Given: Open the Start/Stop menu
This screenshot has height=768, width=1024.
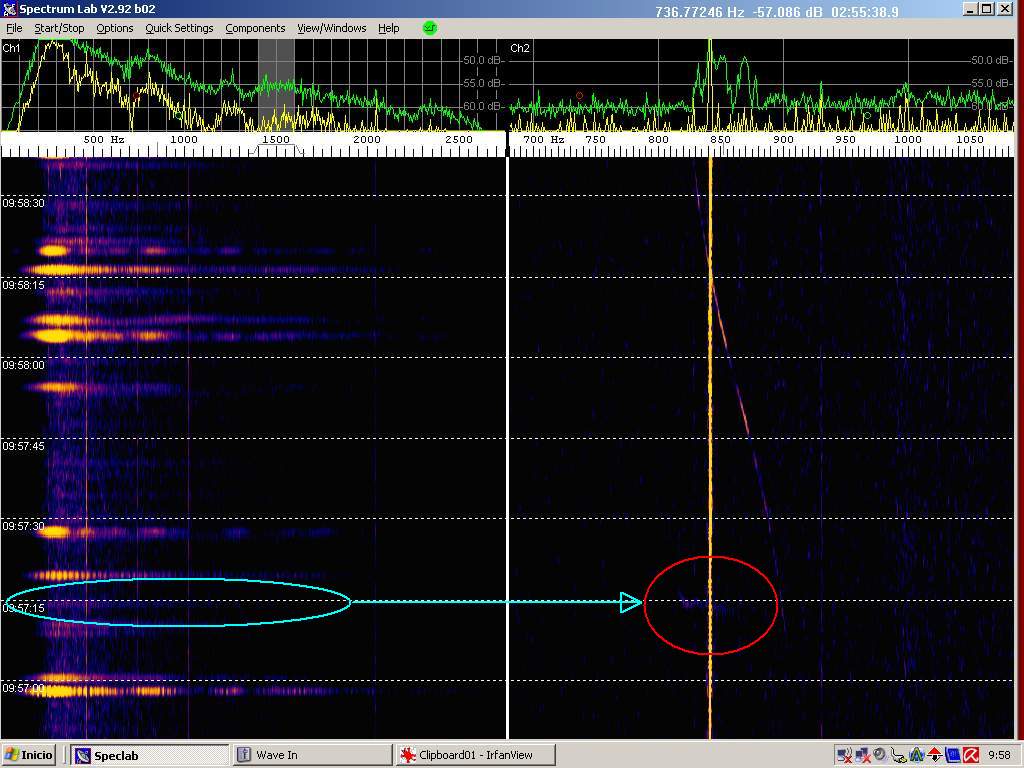Looking at the screenshot, I should tap(59, 28).
